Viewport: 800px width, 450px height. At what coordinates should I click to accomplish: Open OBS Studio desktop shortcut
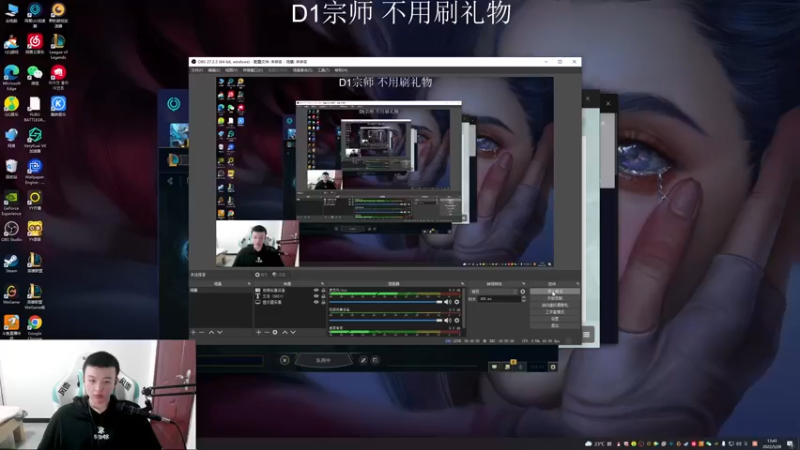coord(11,229)
